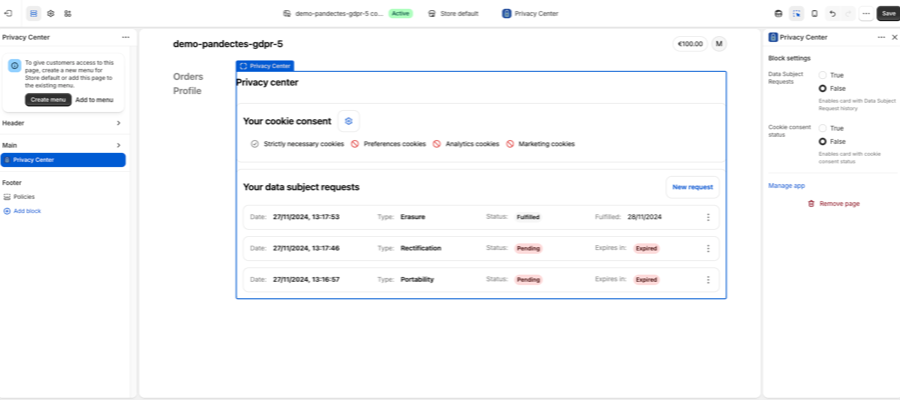Click the fulfilled date 28/11/2024
This screenshot has height=400, width=900.
(644, 217)
